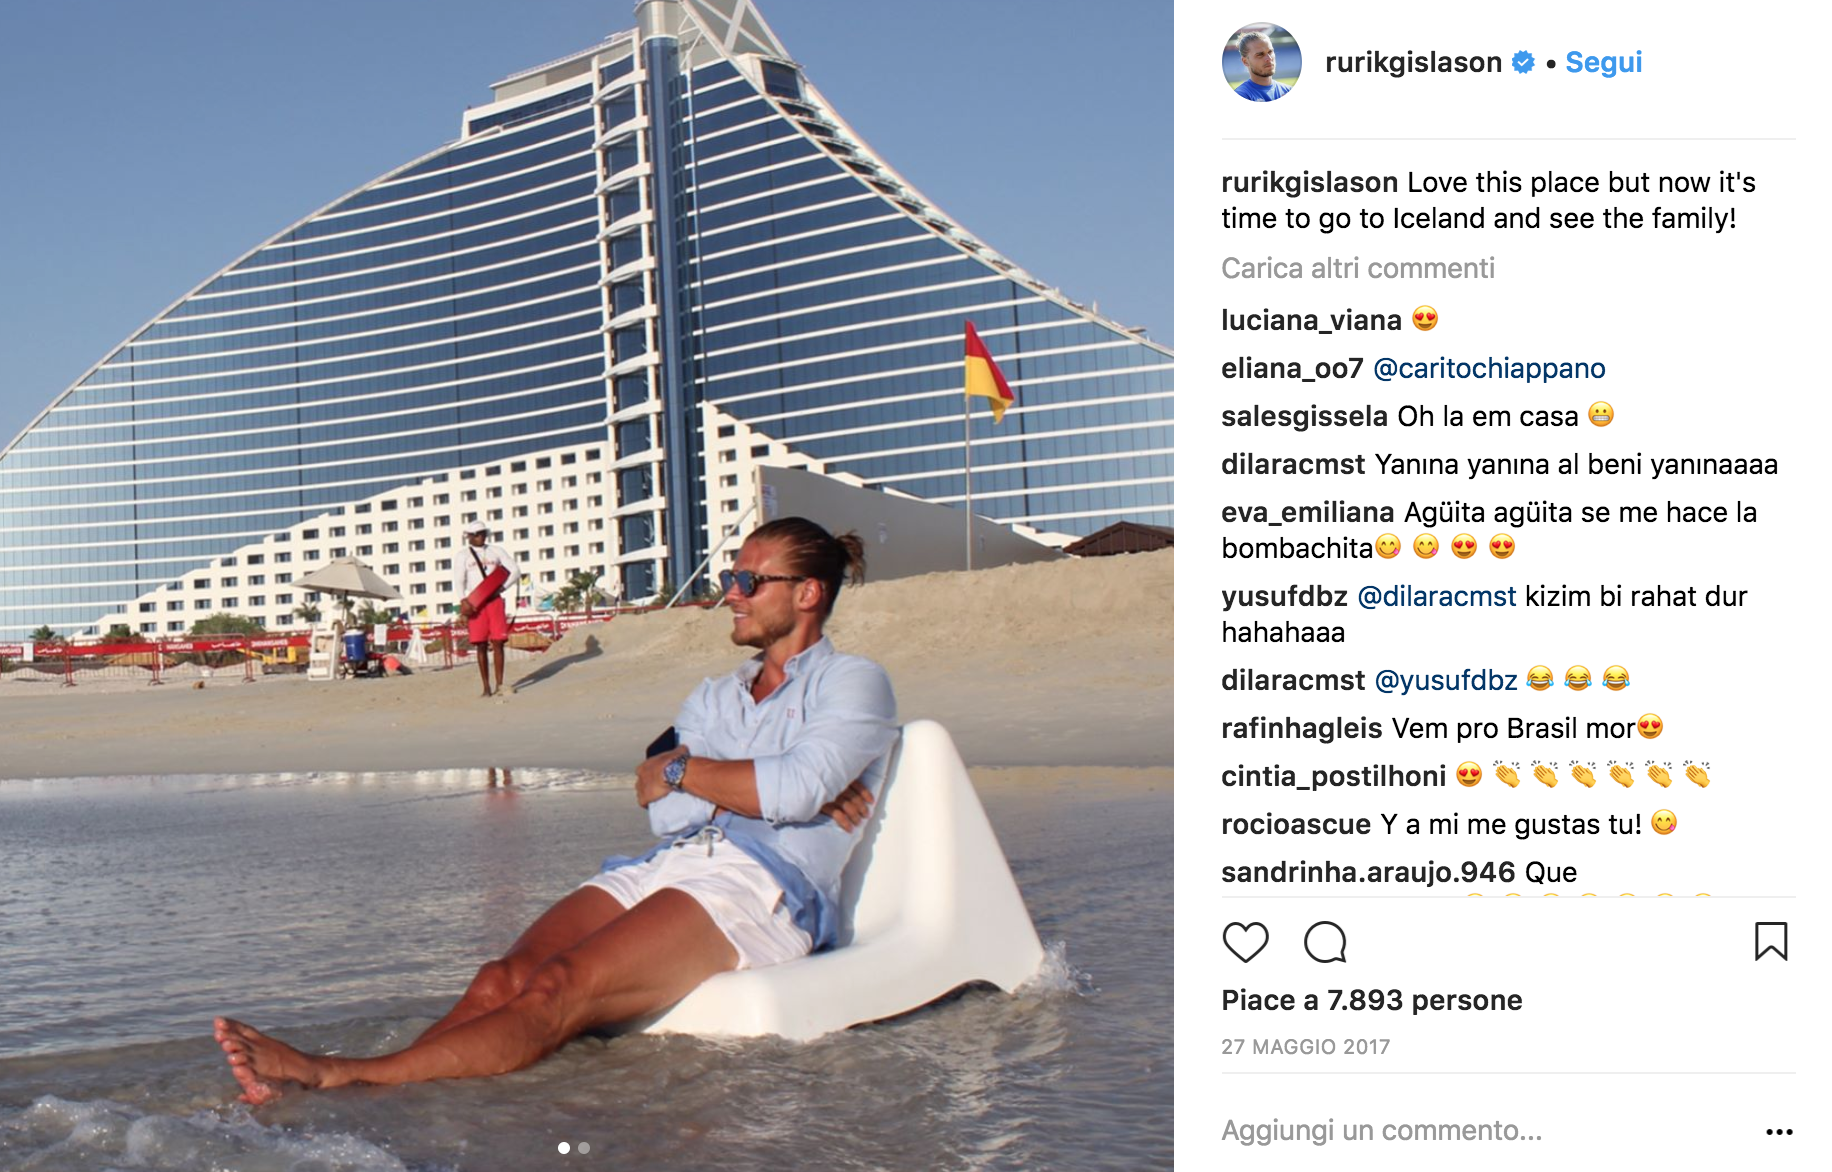Screen dimensions: 1832x1172
Task: Open the @dilaracmst mention in yusufdbz's comment
Action: tap(1436, 596)
